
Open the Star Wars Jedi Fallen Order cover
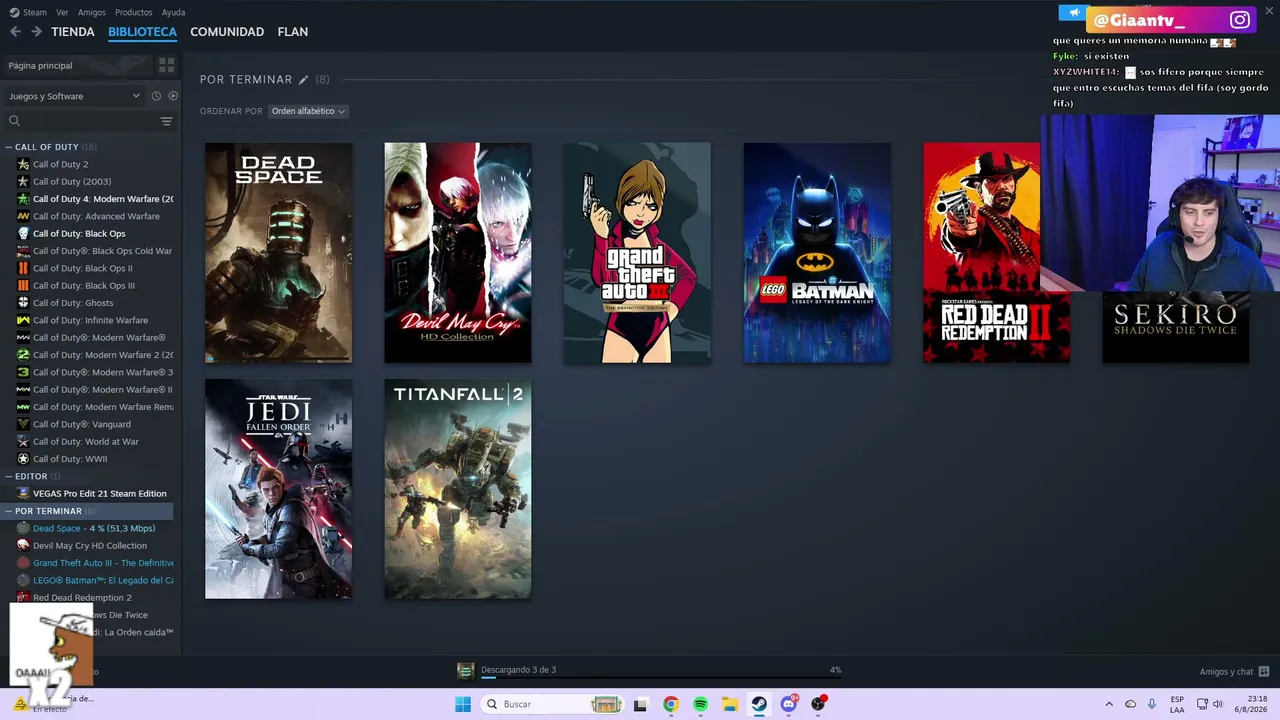(278, 489)
